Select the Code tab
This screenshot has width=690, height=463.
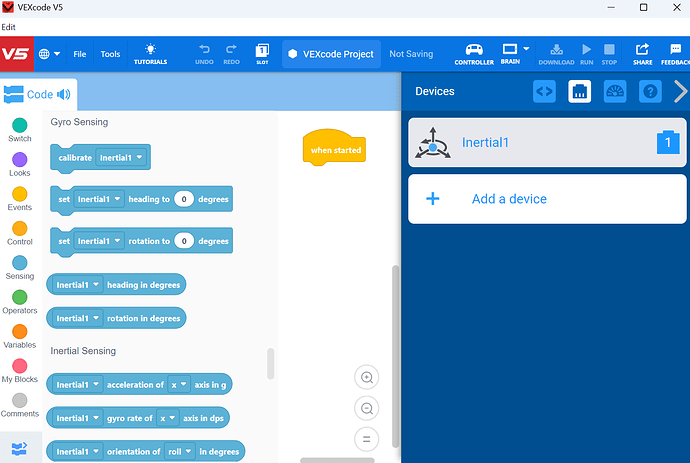pos(39,94)
